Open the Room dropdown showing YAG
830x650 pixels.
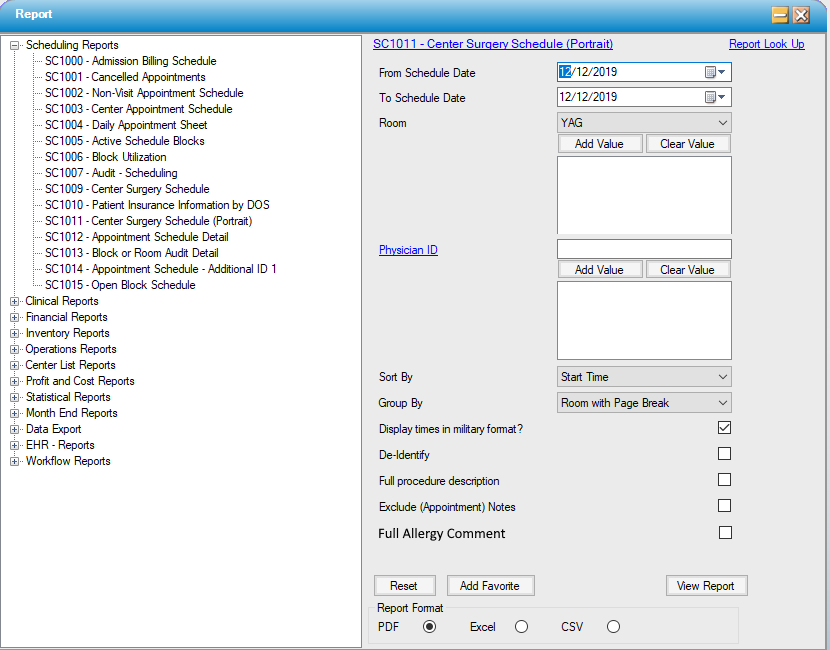pos(644,122)
